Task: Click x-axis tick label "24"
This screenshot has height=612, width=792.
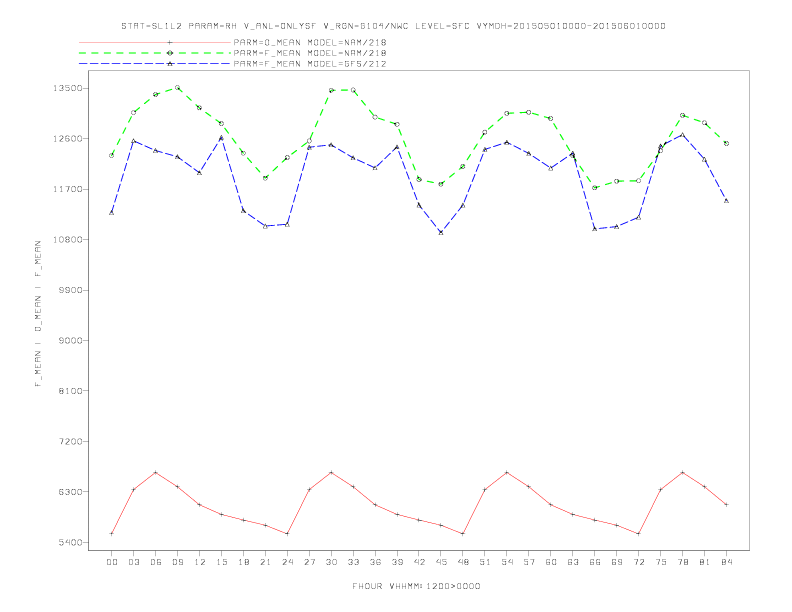Action: tap(287, 562)
